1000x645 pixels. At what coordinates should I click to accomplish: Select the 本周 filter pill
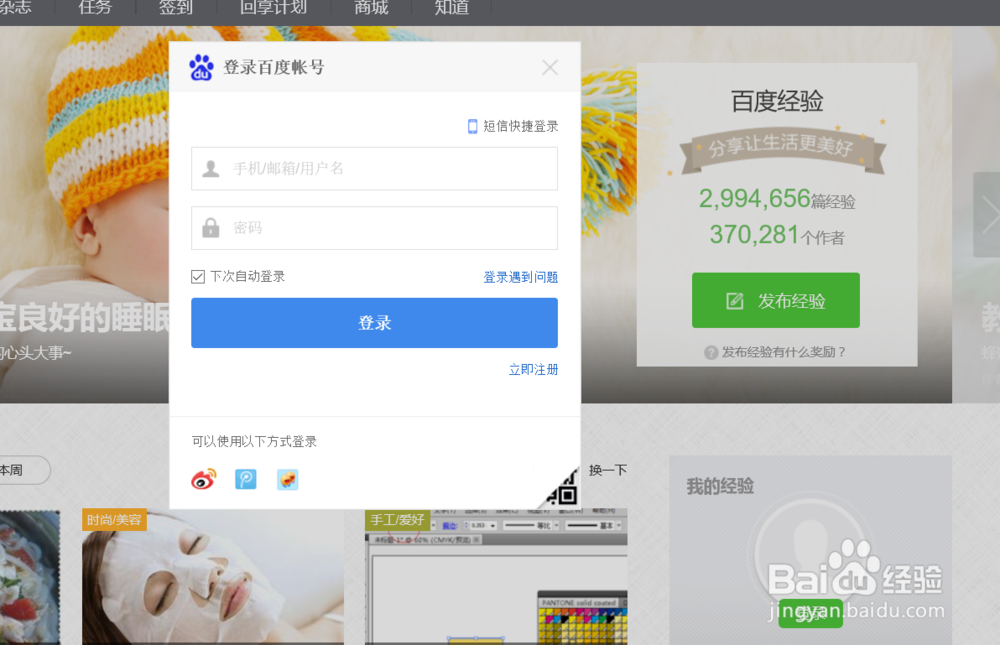tap(22, 470)
